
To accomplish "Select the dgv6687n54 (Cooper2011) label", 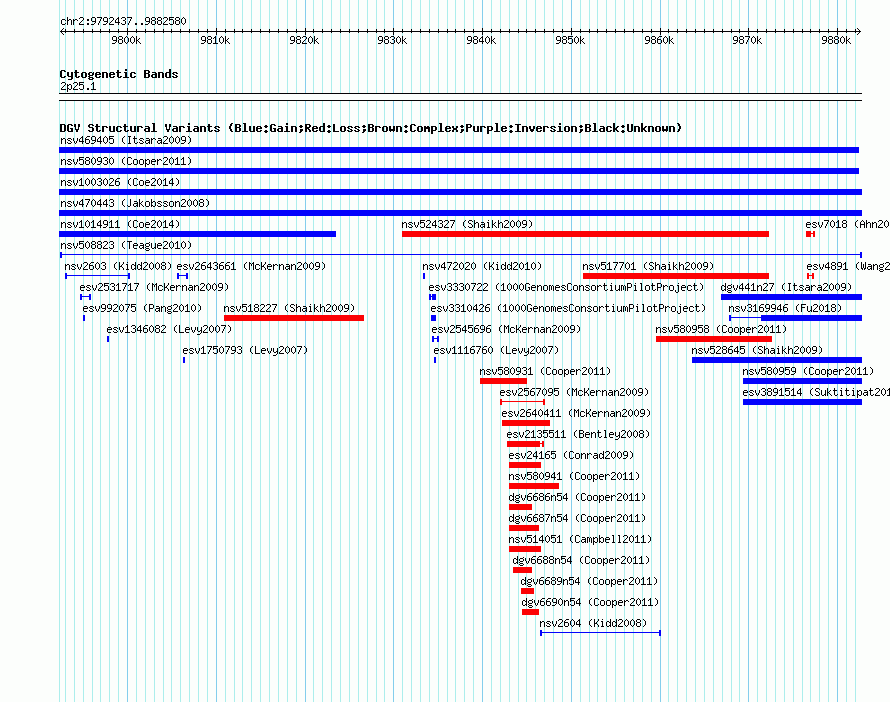I will tap(577, 518).
